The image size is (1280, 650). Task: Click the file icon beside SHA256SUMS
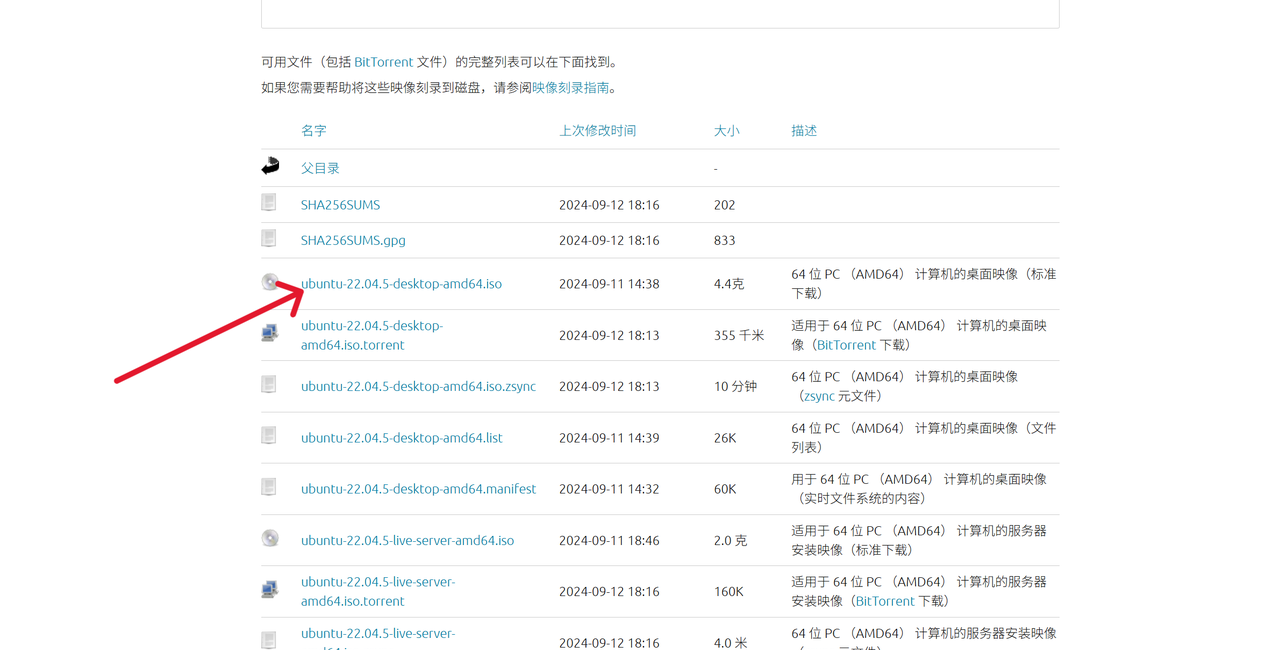pyautogui.click(x=269, y=203)
